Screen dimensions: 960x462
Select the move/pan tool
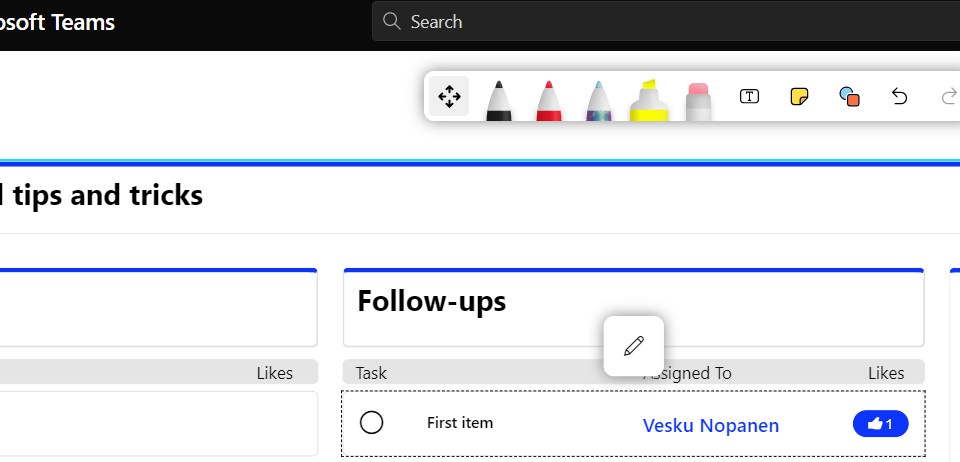pyautogui.click(x=449, y=97)
